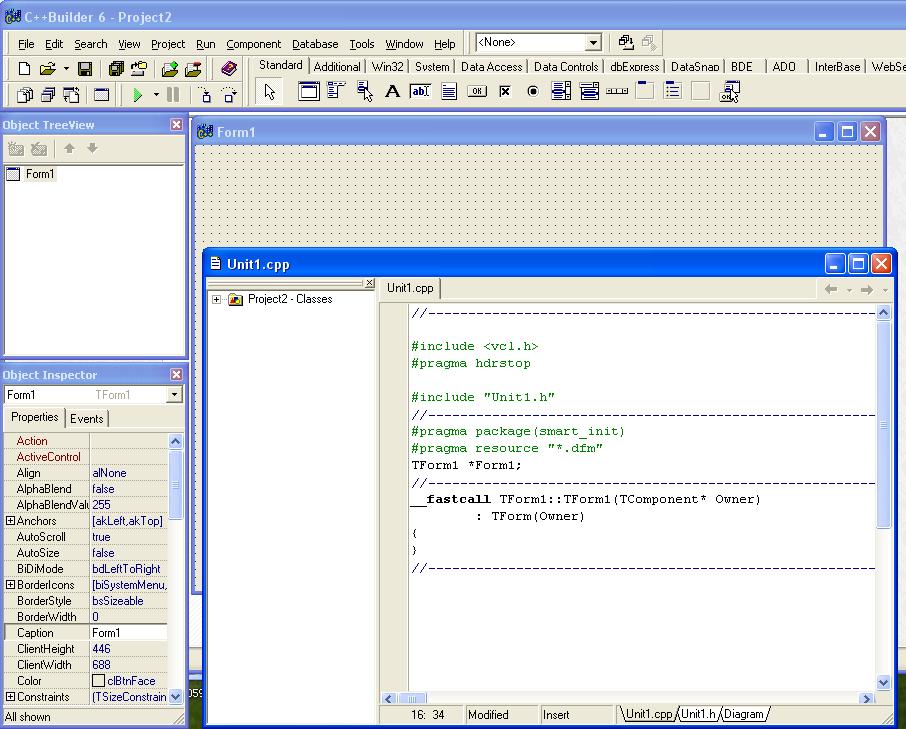906x729 pixels.
Task: Click code editor horizontal scroll right arrow
Action: [x=866, y=698]
